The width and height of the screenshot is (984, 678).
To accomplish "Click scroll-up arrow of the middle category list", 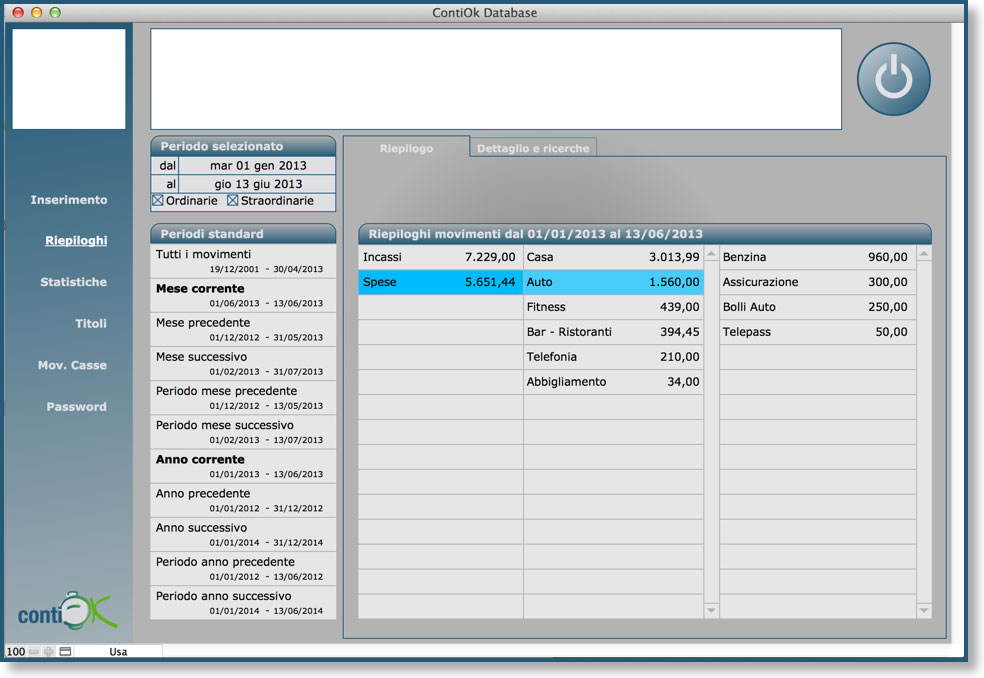I will click(711, 255).
